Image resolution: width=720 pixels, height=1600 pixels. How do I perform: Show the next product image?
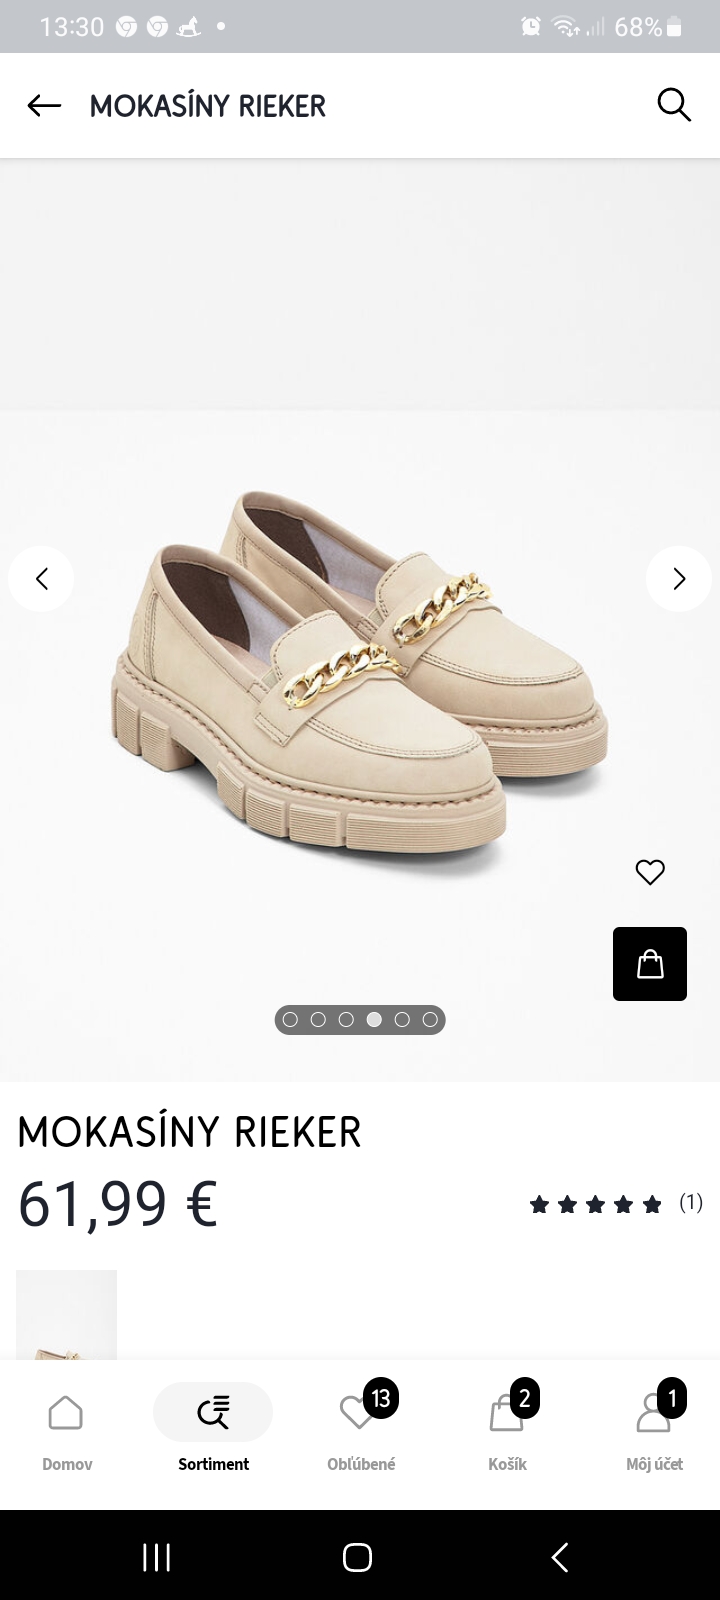(x=678, y=578)
